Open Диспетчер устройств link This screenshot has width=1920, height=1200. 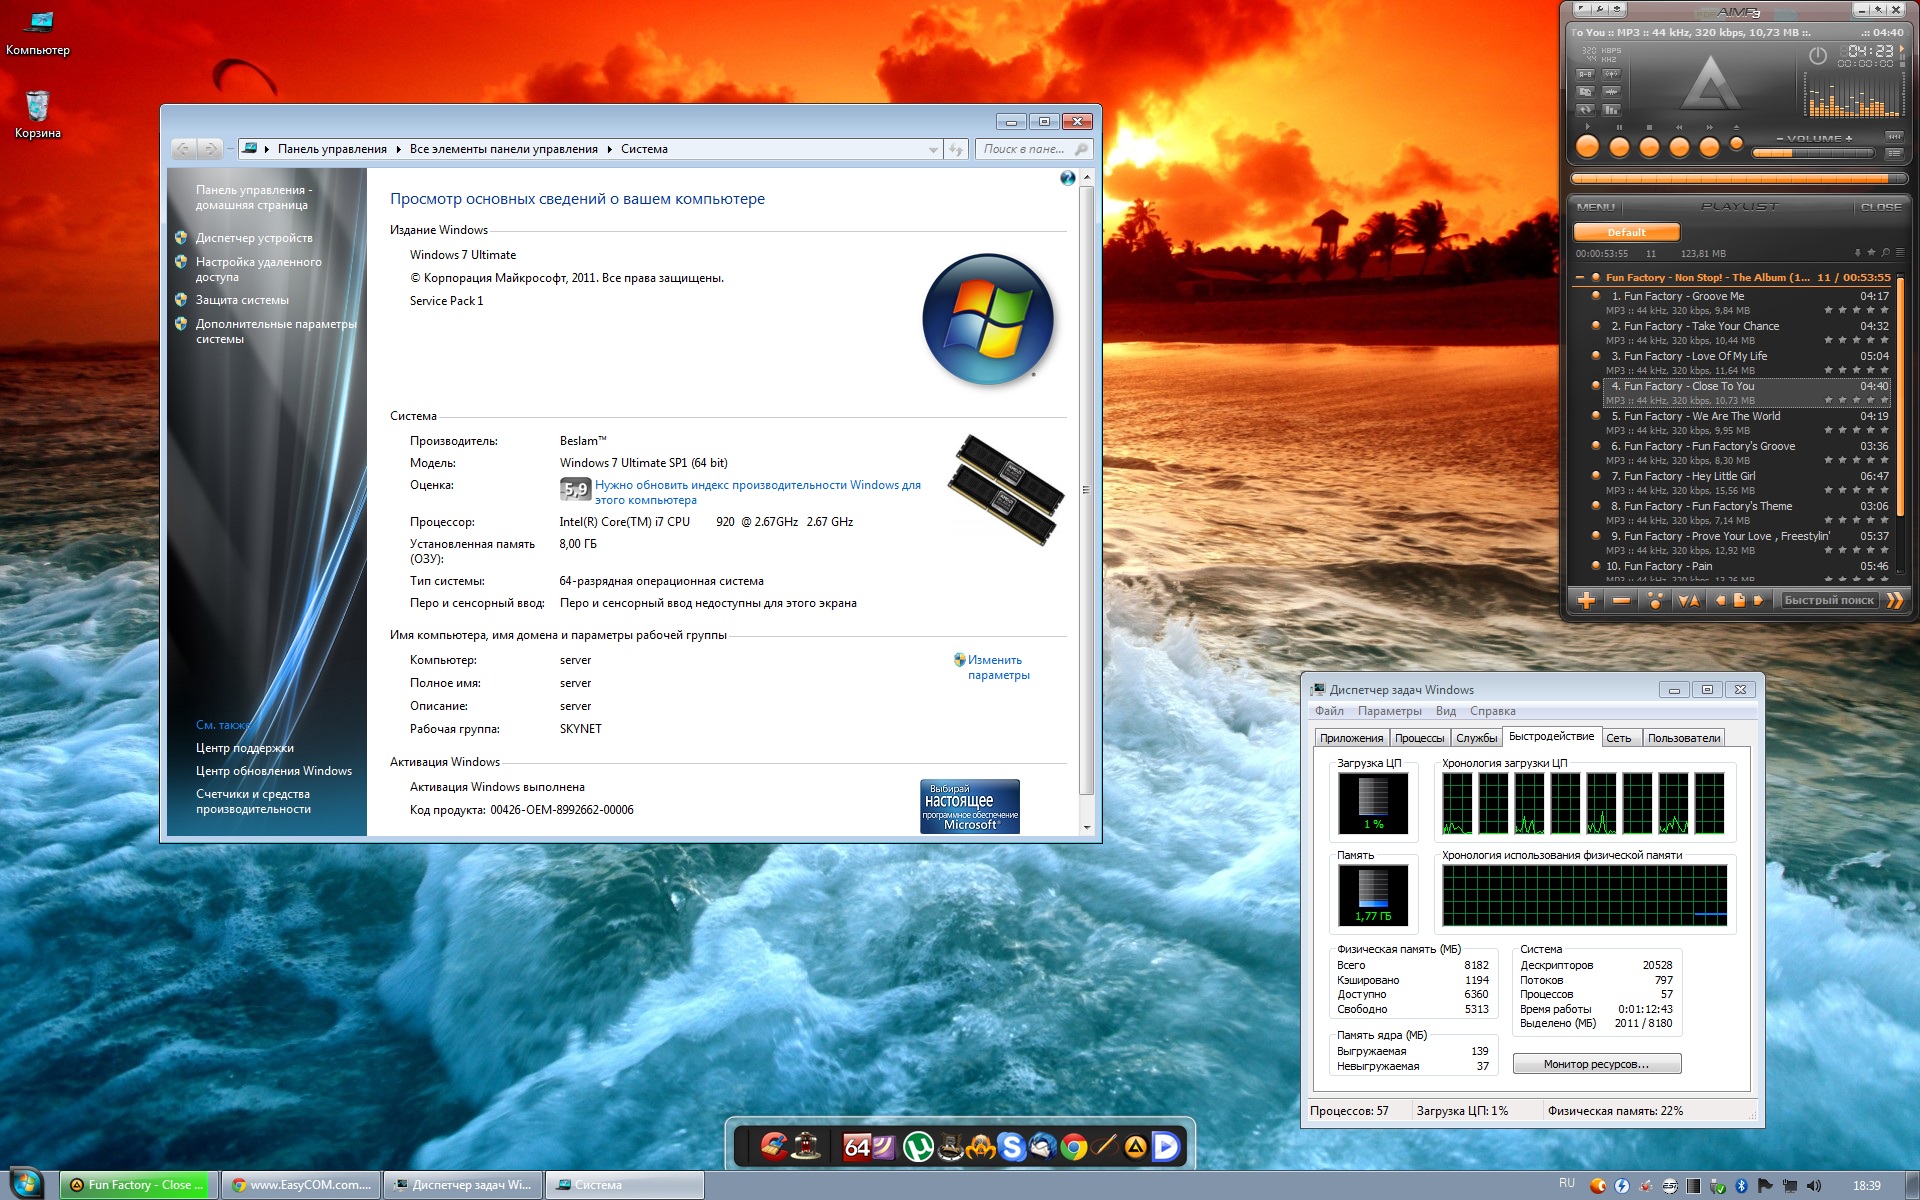coord(254,238)
